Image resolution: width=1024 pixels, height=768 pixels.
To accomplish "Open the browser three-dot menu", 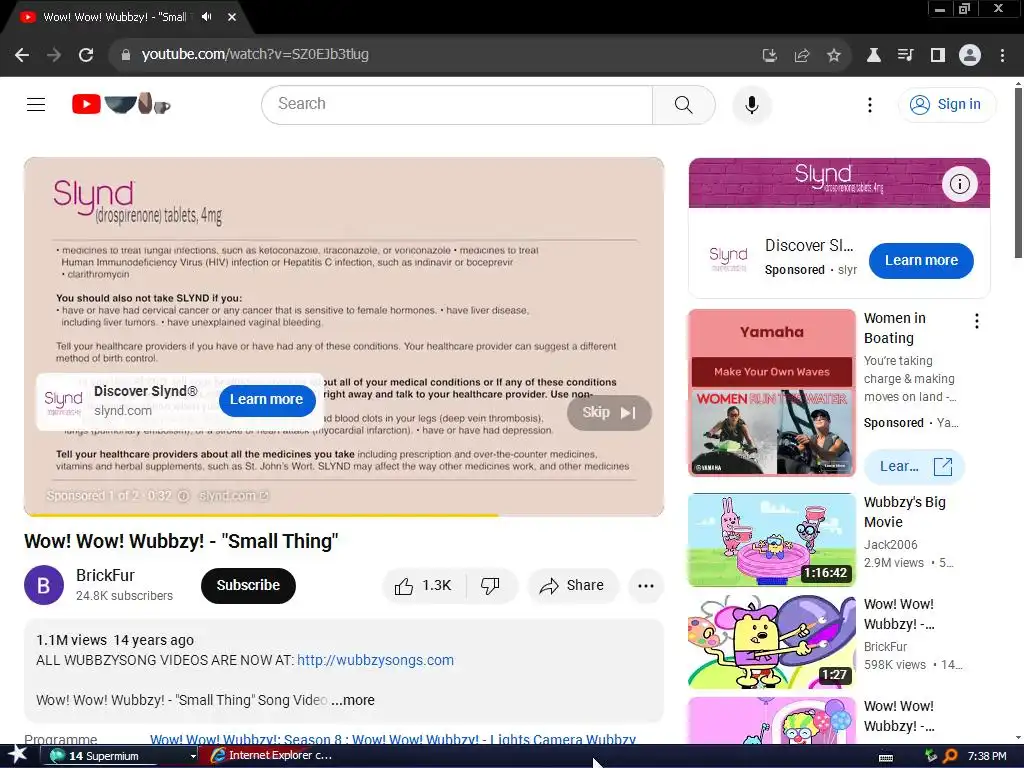I will pyautogui.click(x=1002, y=55).
